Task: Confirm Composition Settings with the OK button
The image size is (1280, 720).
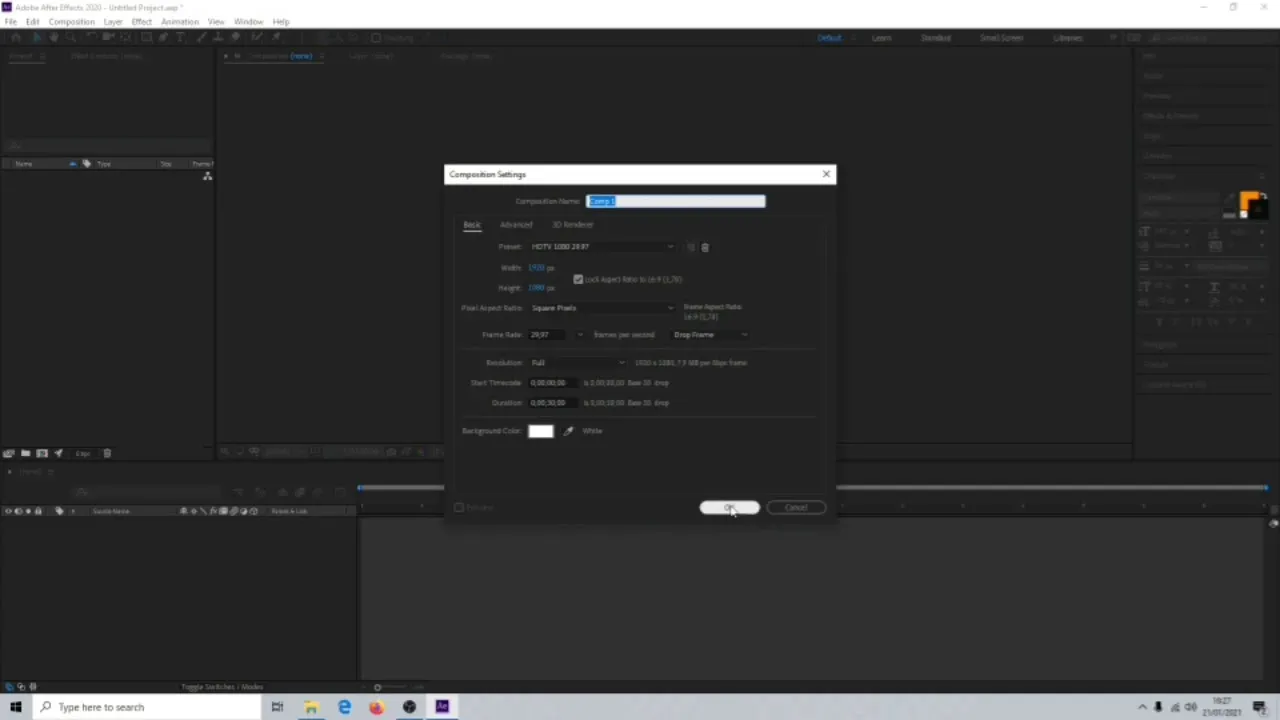Action: pos(729,507)
